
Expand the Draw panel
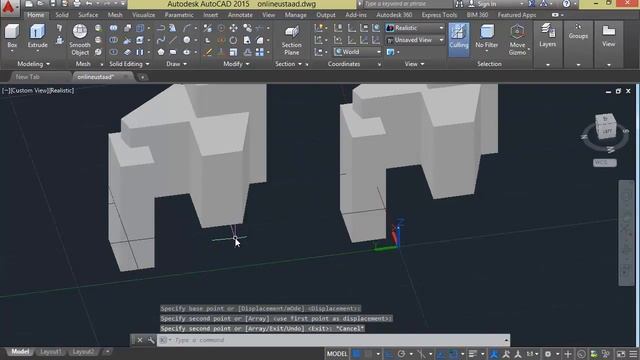coord(176,64)
